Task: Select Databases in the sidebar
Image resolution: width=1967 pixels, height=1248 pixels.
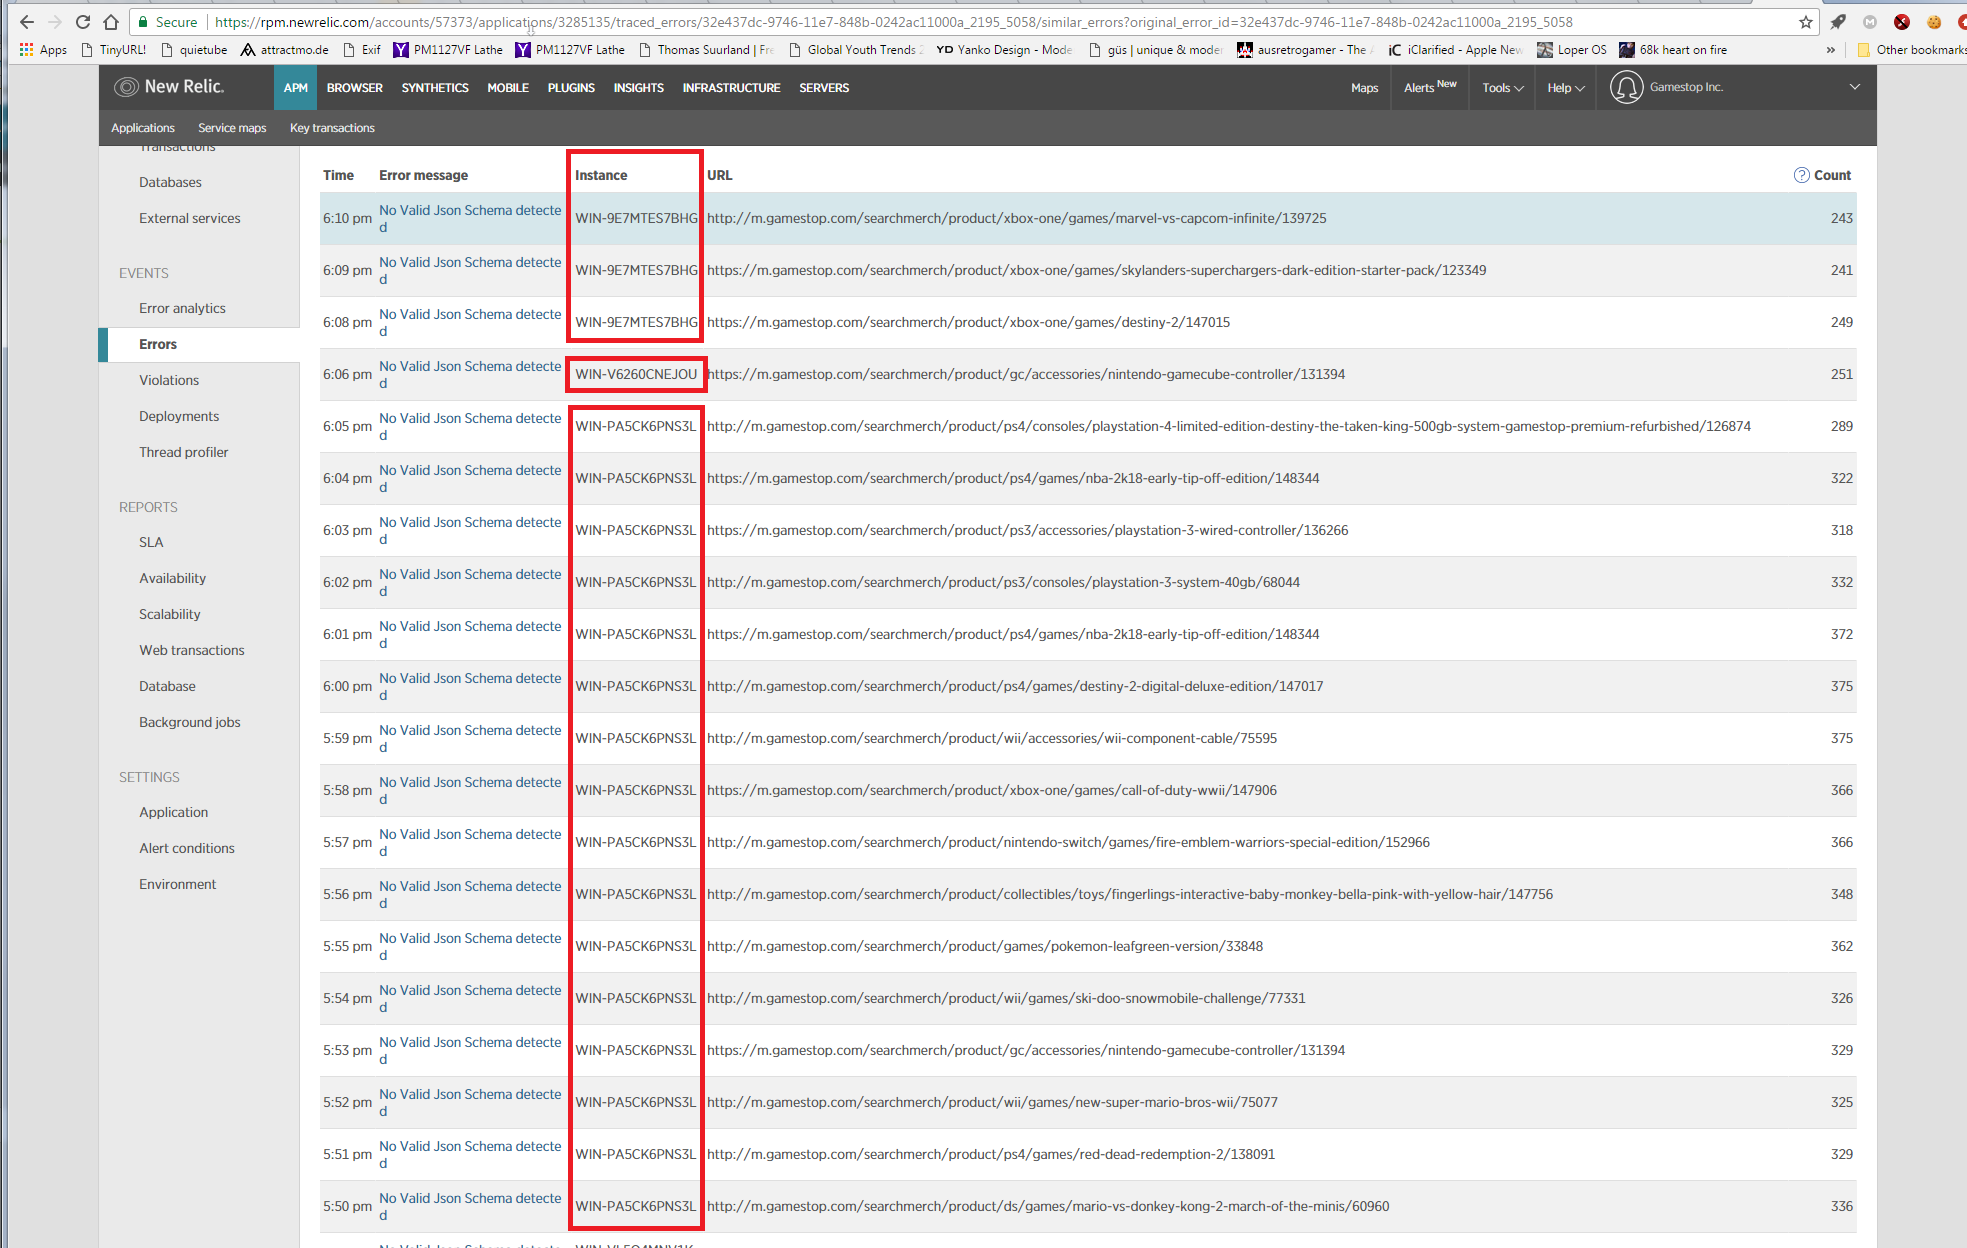Action: tap(170, 182)
